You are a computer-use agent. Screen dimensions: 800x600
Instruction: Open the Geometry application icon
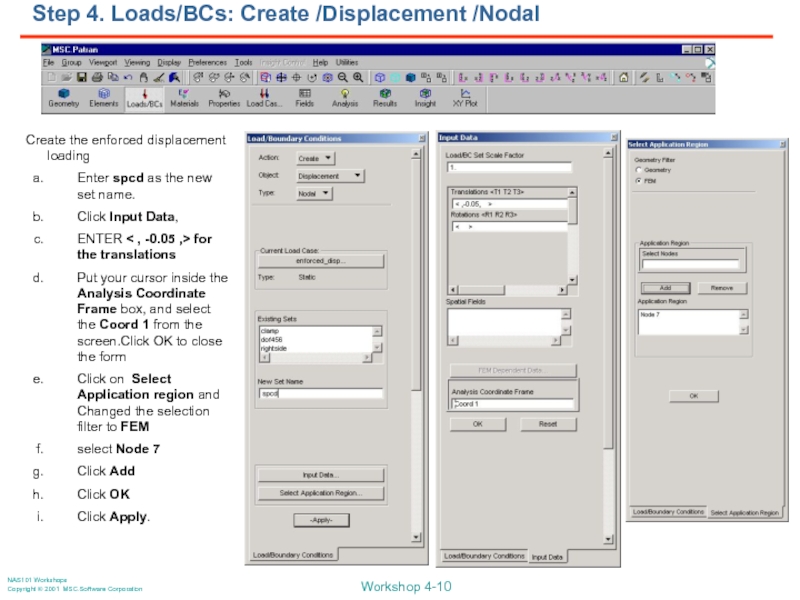[x=63, y=96]
